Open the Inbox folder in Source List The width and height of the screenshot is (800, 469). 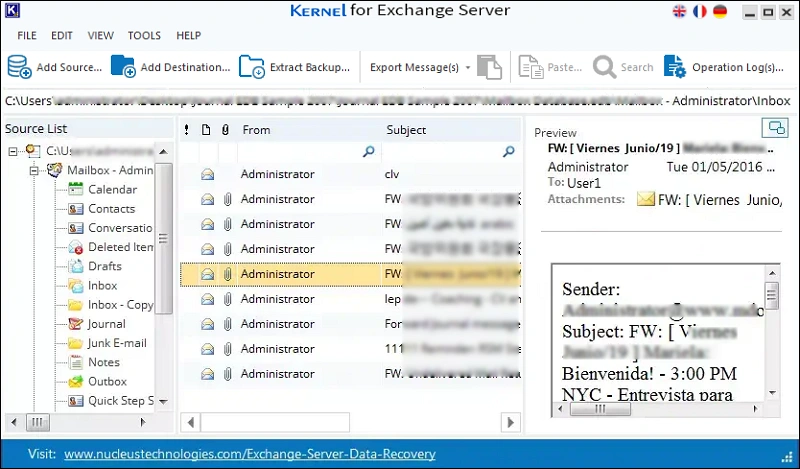pyautogui.click(x=103, y=286)
